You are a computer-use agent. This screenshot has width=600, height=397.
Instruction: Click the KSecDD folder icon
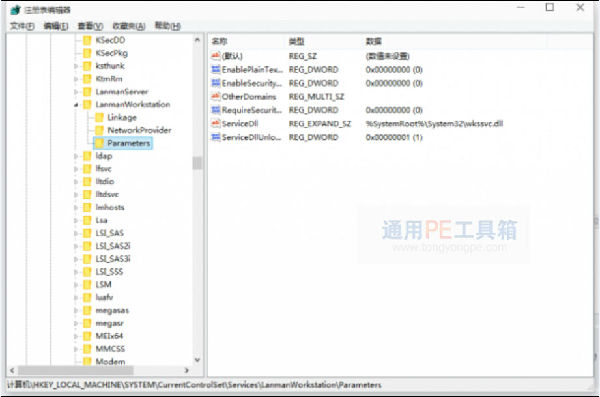[87, 40]
